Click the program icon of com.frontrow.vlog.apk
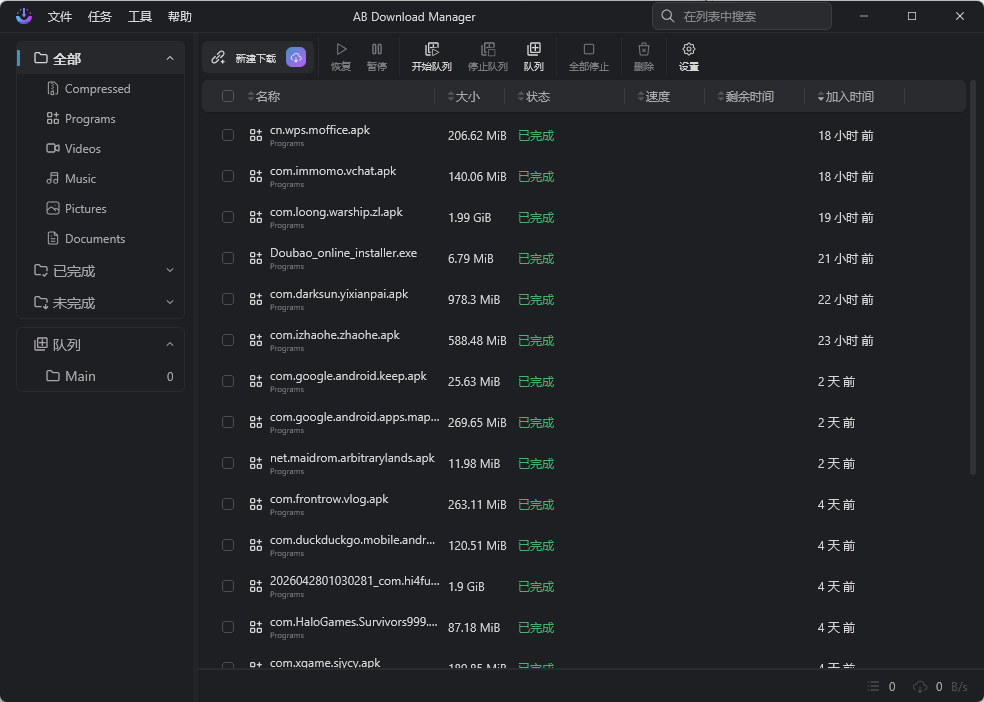The height and width of the screenshot is (702, 984). 255,504
